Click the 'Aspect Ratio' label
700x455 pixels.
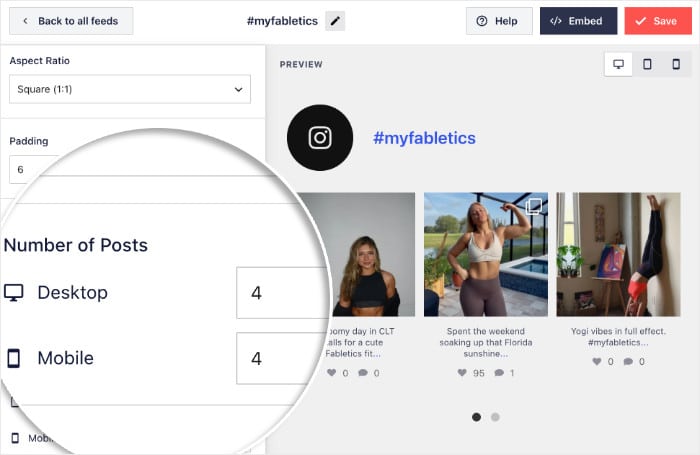40,61
